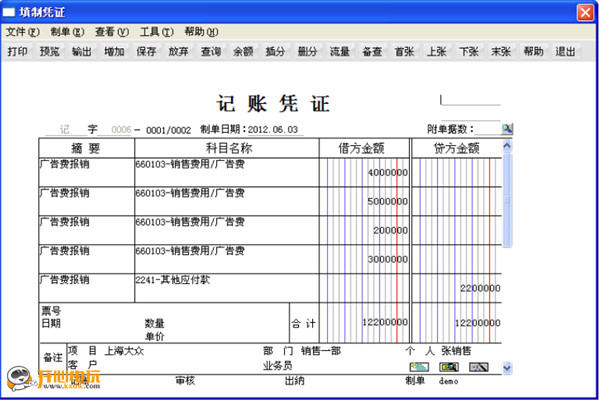Click the 退出 (Exit) button

565,51
